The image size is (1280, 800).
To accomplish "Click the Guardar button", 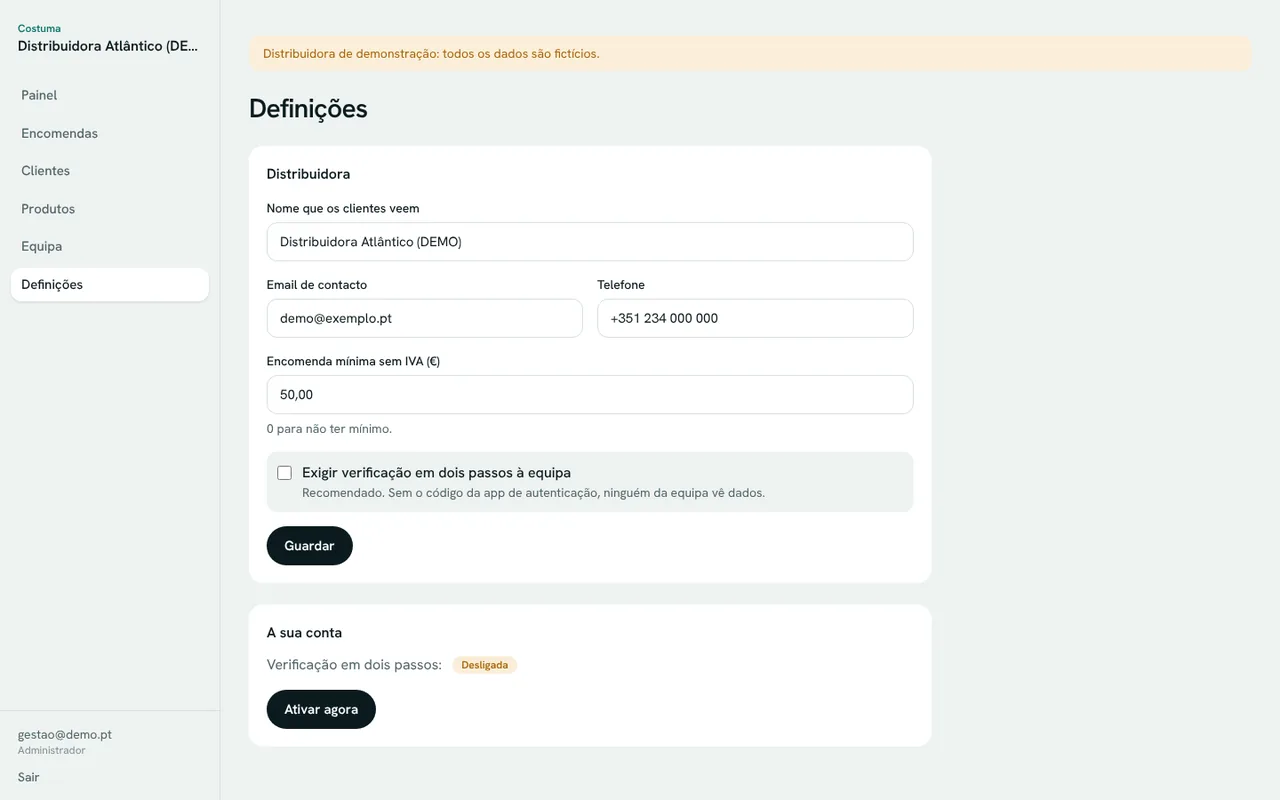I will [x=310, y=546].
